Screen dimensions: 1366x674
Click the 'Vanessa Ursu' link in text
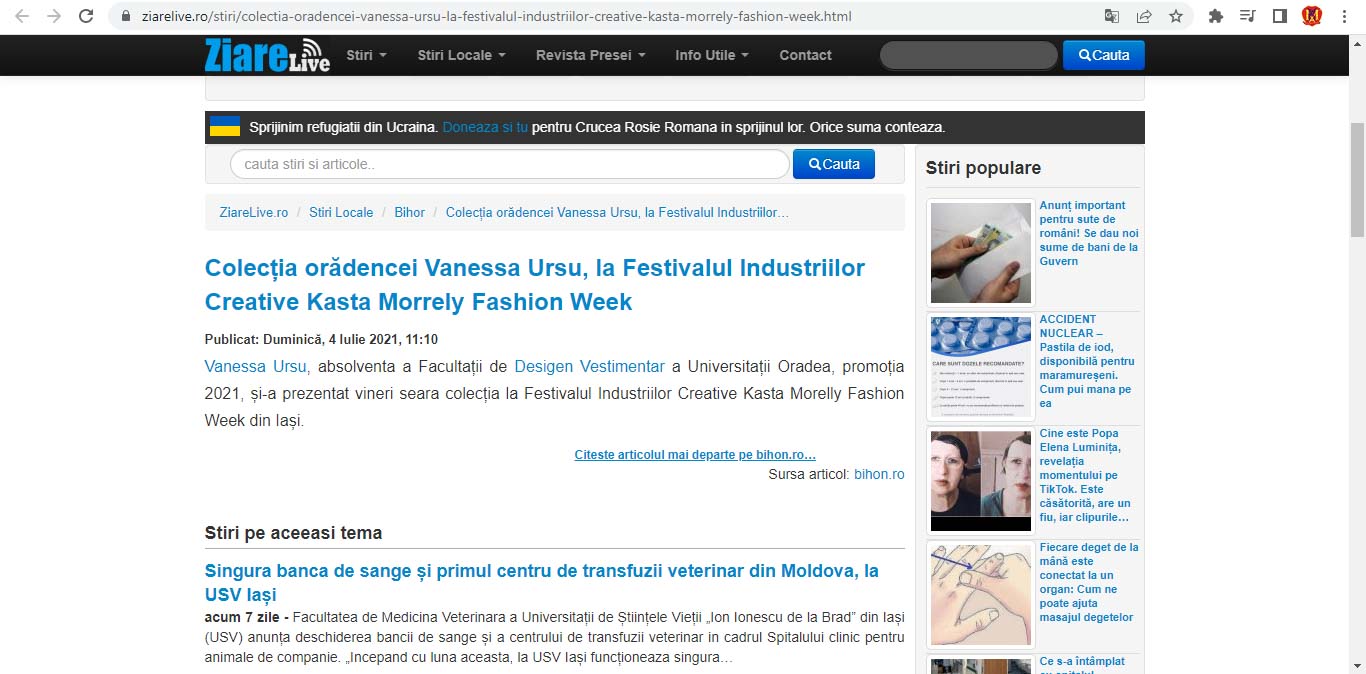257,366
